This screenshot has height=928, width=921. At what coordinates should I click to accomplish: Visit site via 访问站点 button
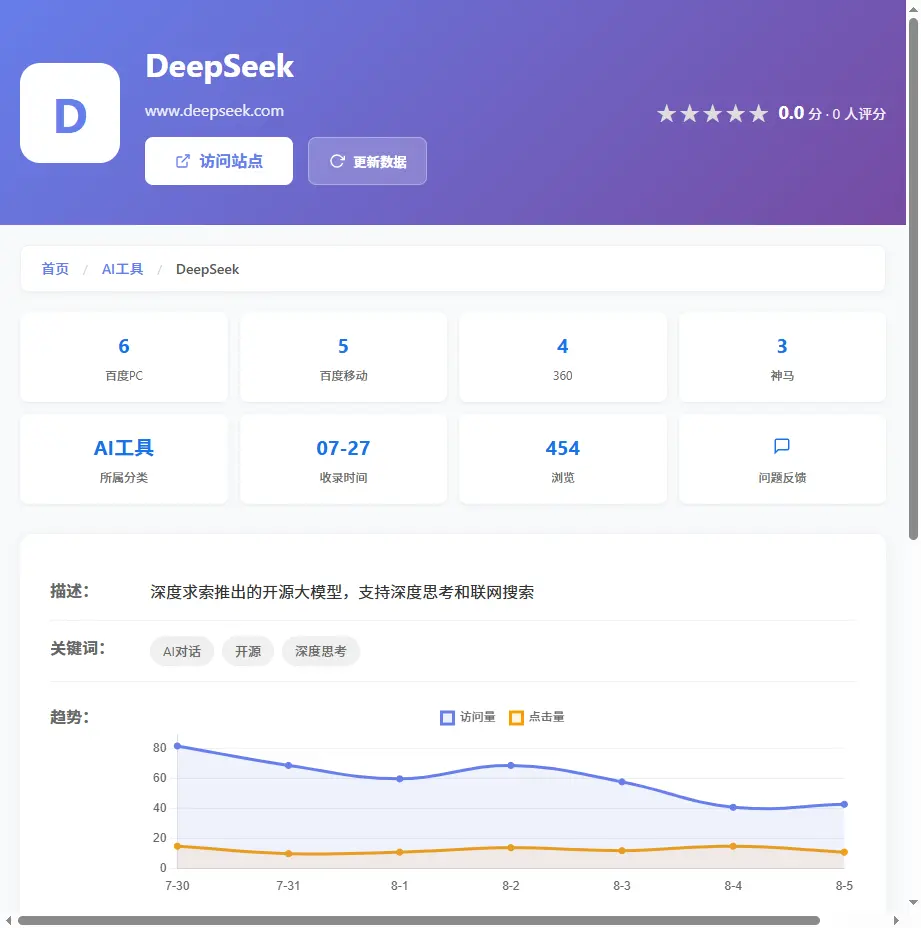click(219, 161)
